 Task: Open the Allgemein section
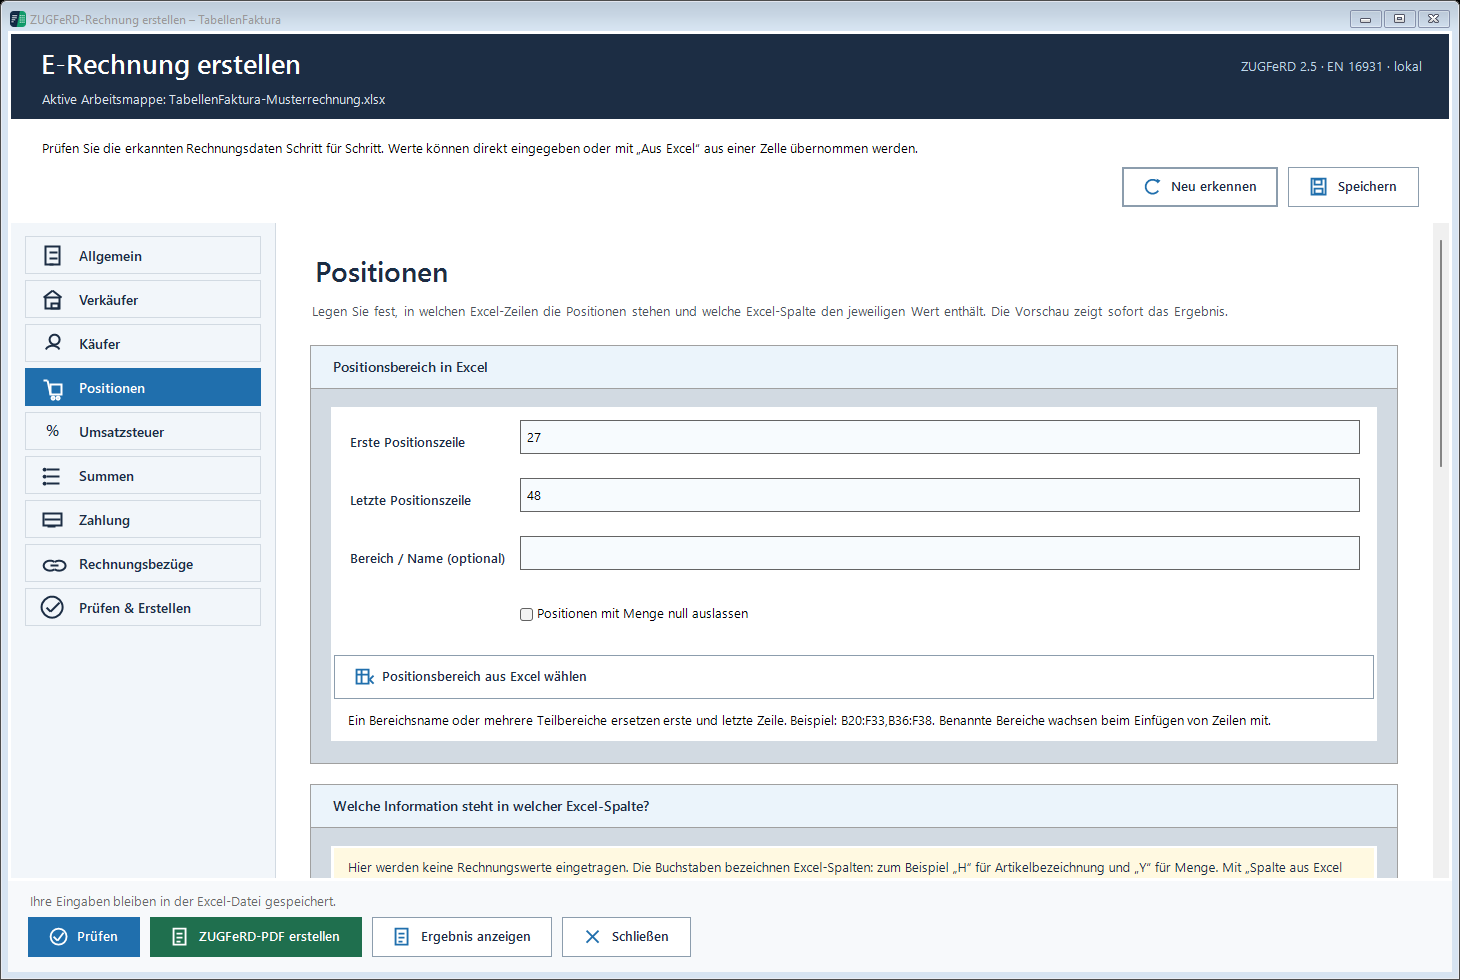click(x=143, y=255)
